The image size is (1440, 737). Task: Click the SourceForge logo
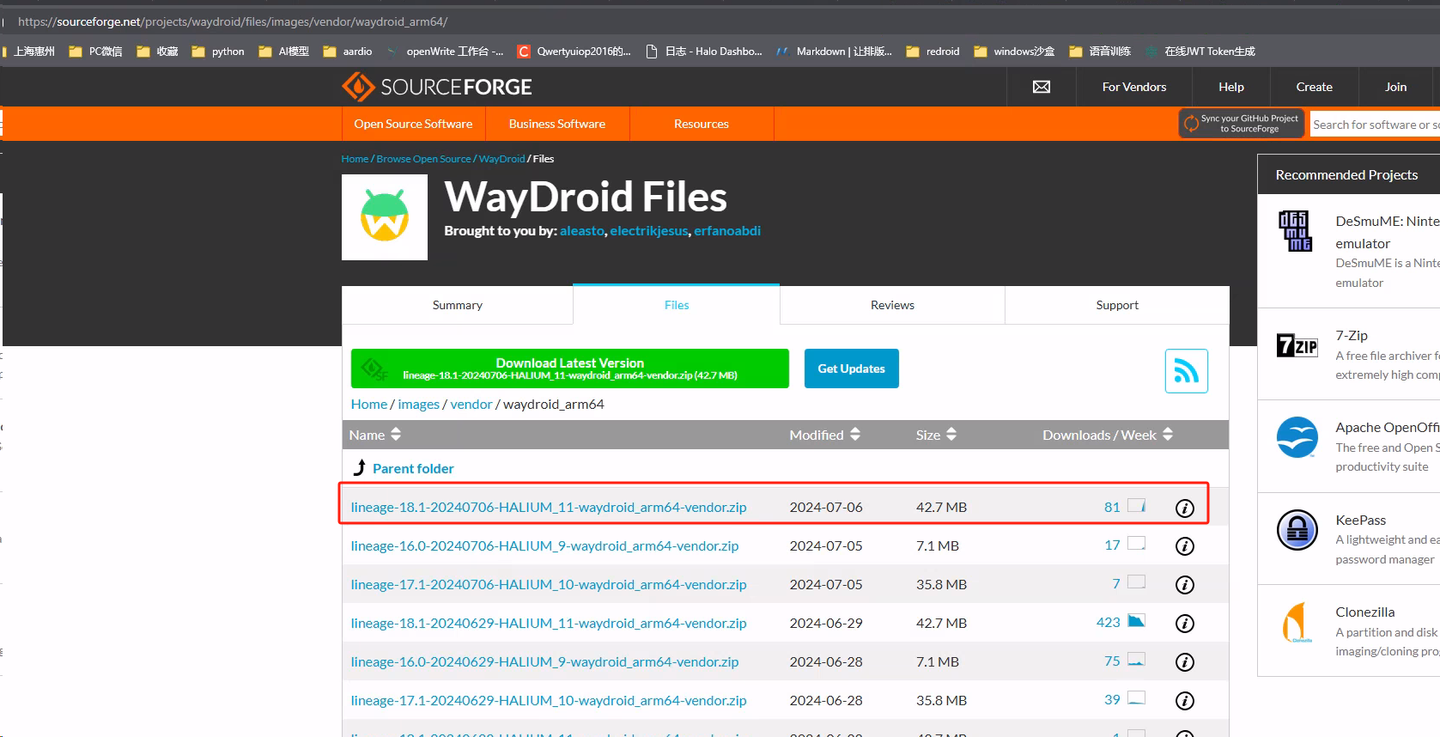pos(436,87)
